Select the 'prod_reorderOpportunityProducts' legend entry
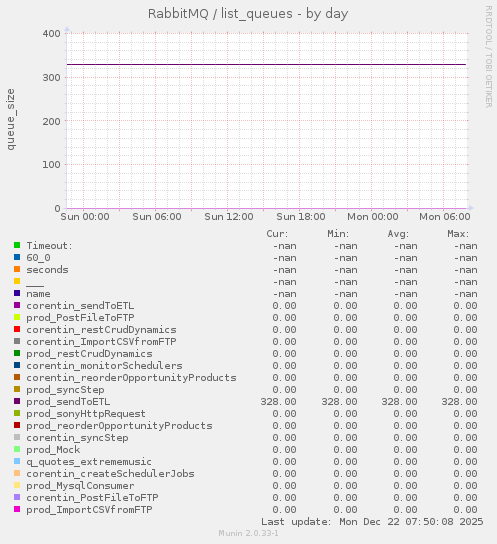This screenshot has height=544, width=497. click(119, 425)
